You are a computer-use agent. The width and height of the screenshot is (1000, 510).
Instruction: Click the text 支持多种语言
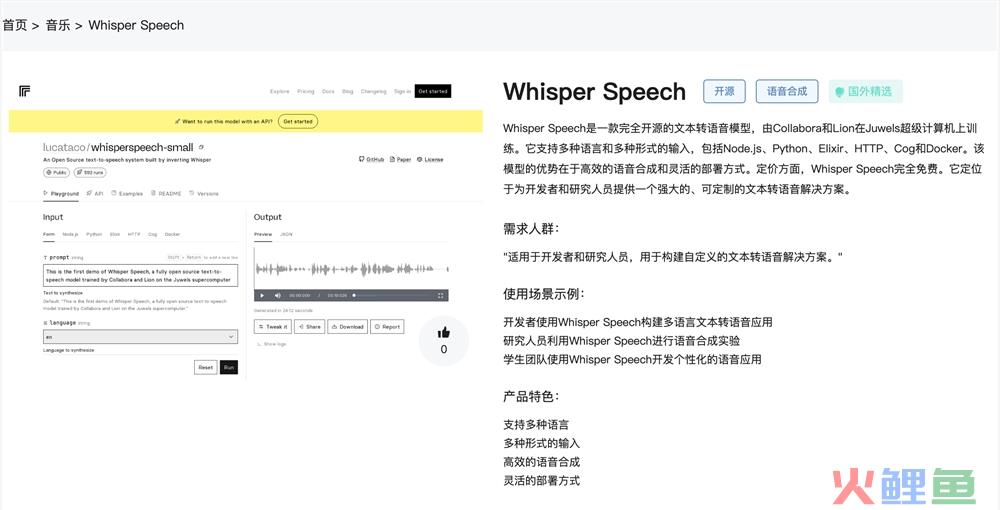coord(536,425)
